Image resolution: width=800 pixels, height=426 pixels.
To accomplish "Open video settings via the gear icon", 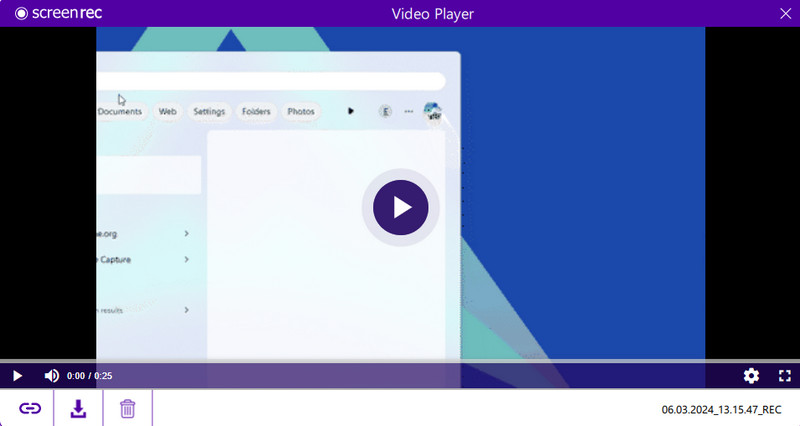I will pos(751,376).
